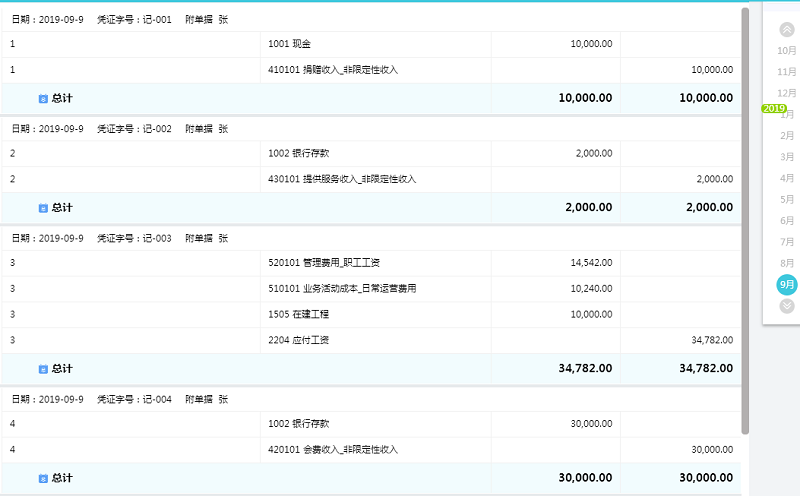Select 10月 in the month timeline
This screenshot has height=496, width=800.
click(x=787, y=51)
